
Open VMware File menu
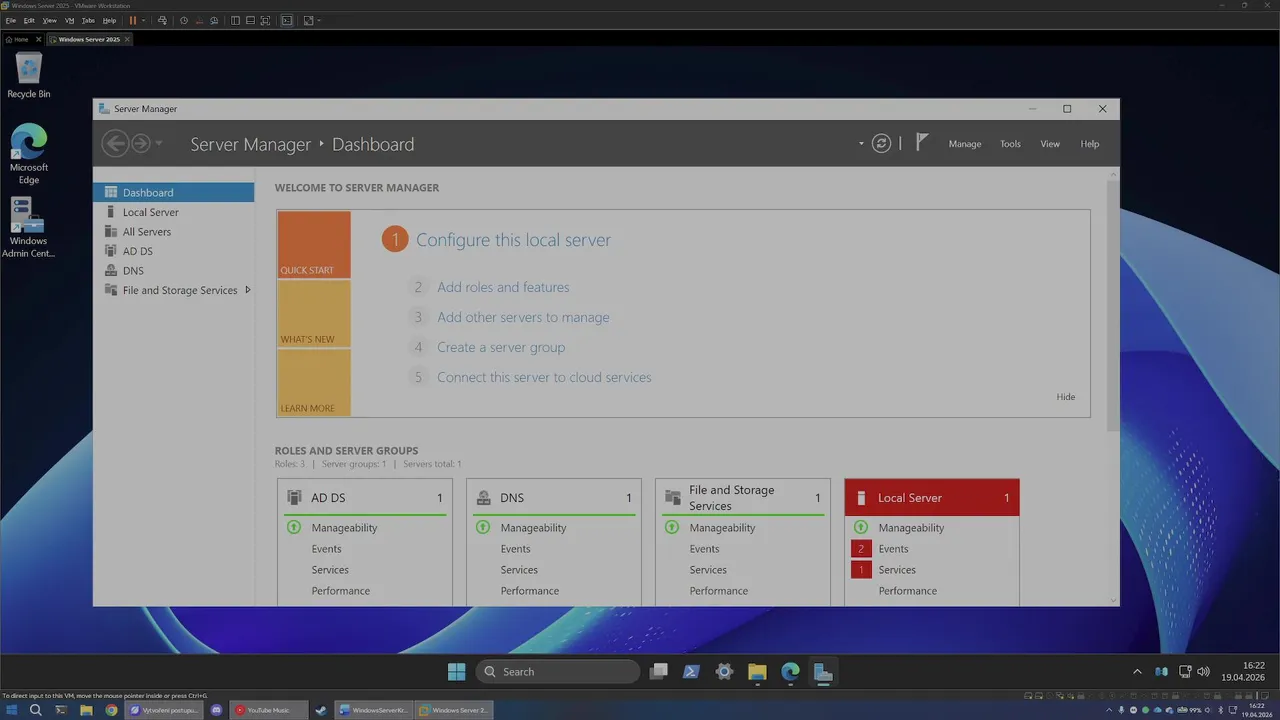tap(11, 20)
